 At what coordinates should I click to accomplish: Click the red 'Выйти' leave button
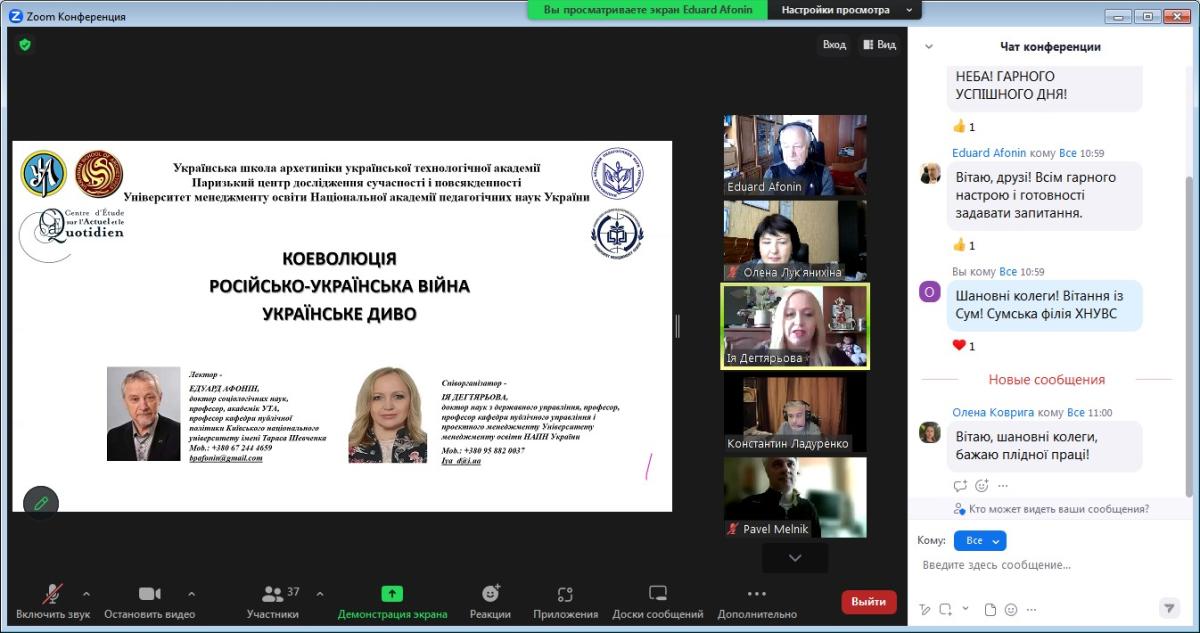[x=868, y=601]
